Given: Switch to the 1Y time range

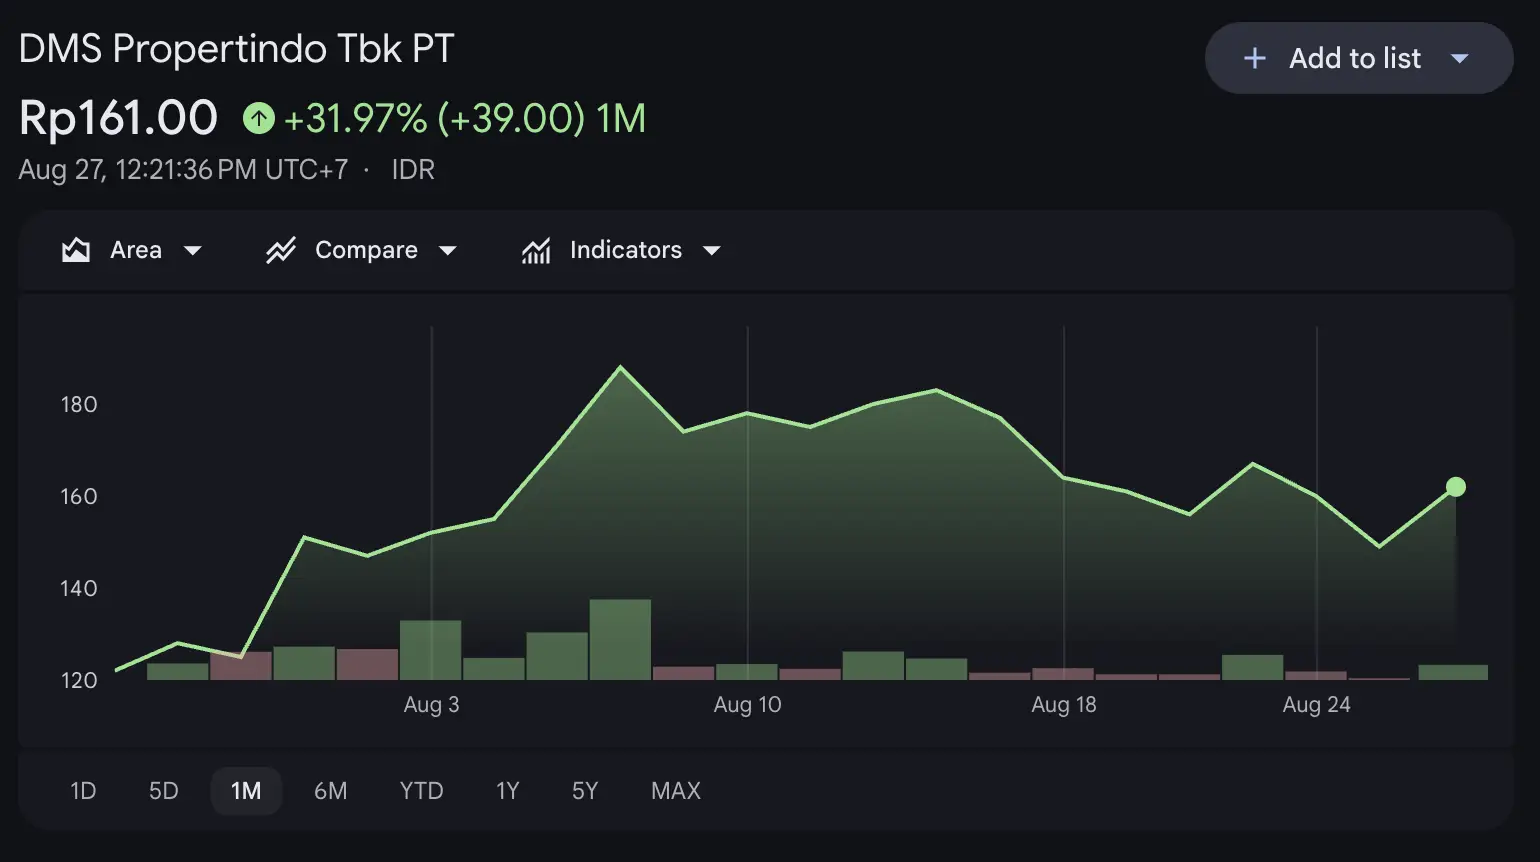Looking at the screenshot, I should coord(507,791).
